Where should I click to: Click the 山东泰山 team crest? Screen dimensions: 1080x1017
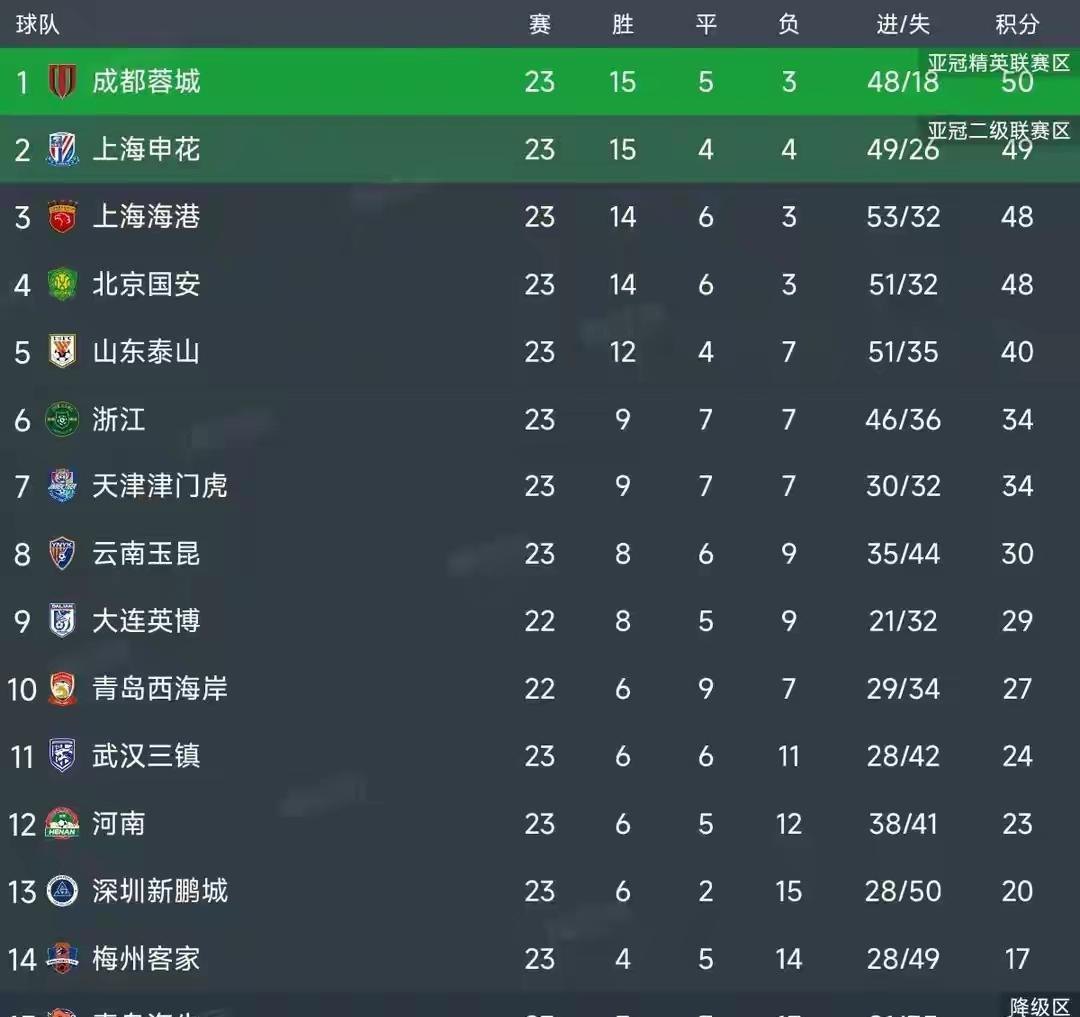pos(62,352)
